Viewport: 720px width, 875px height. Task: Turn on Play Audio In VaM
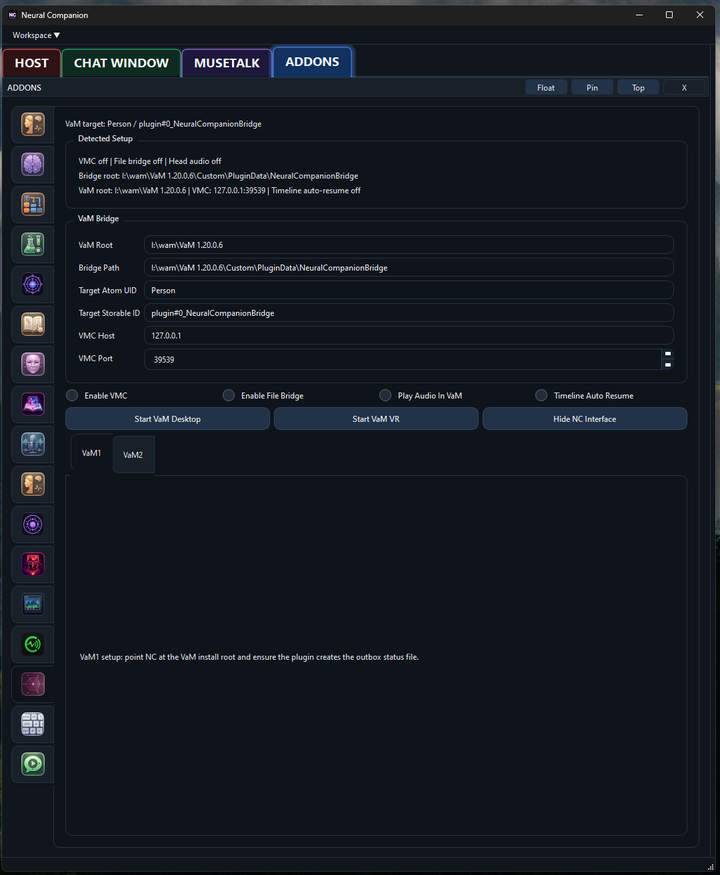click(385, 395)
